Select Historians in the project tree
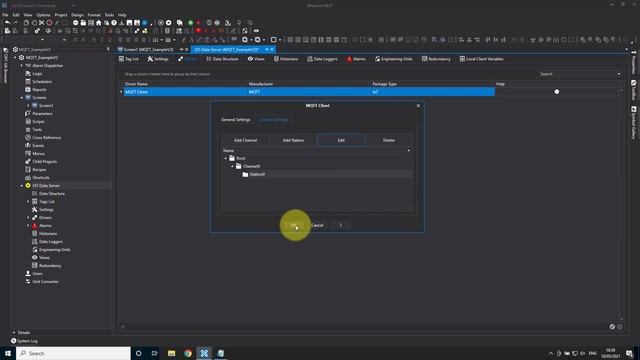 [48, 233]
